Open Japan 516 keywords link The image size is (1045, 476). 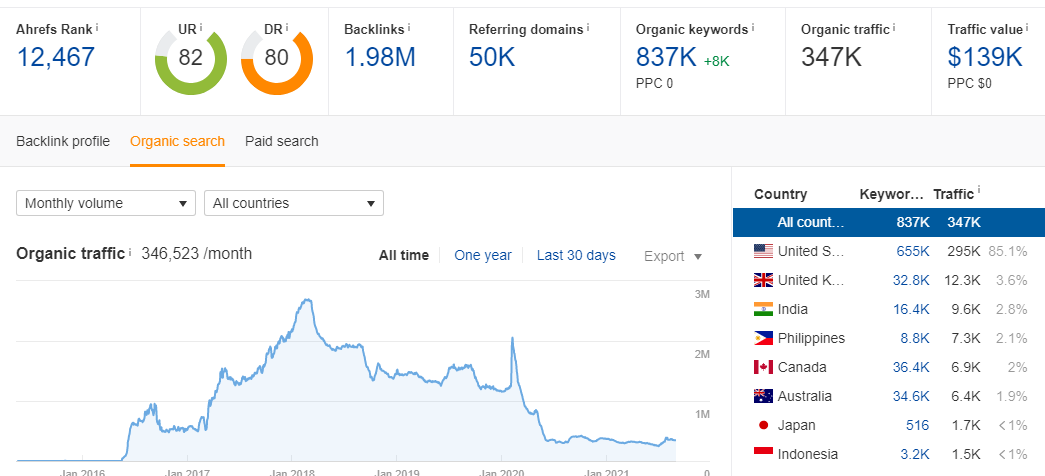pyautogui.click(x=918, y=425)
